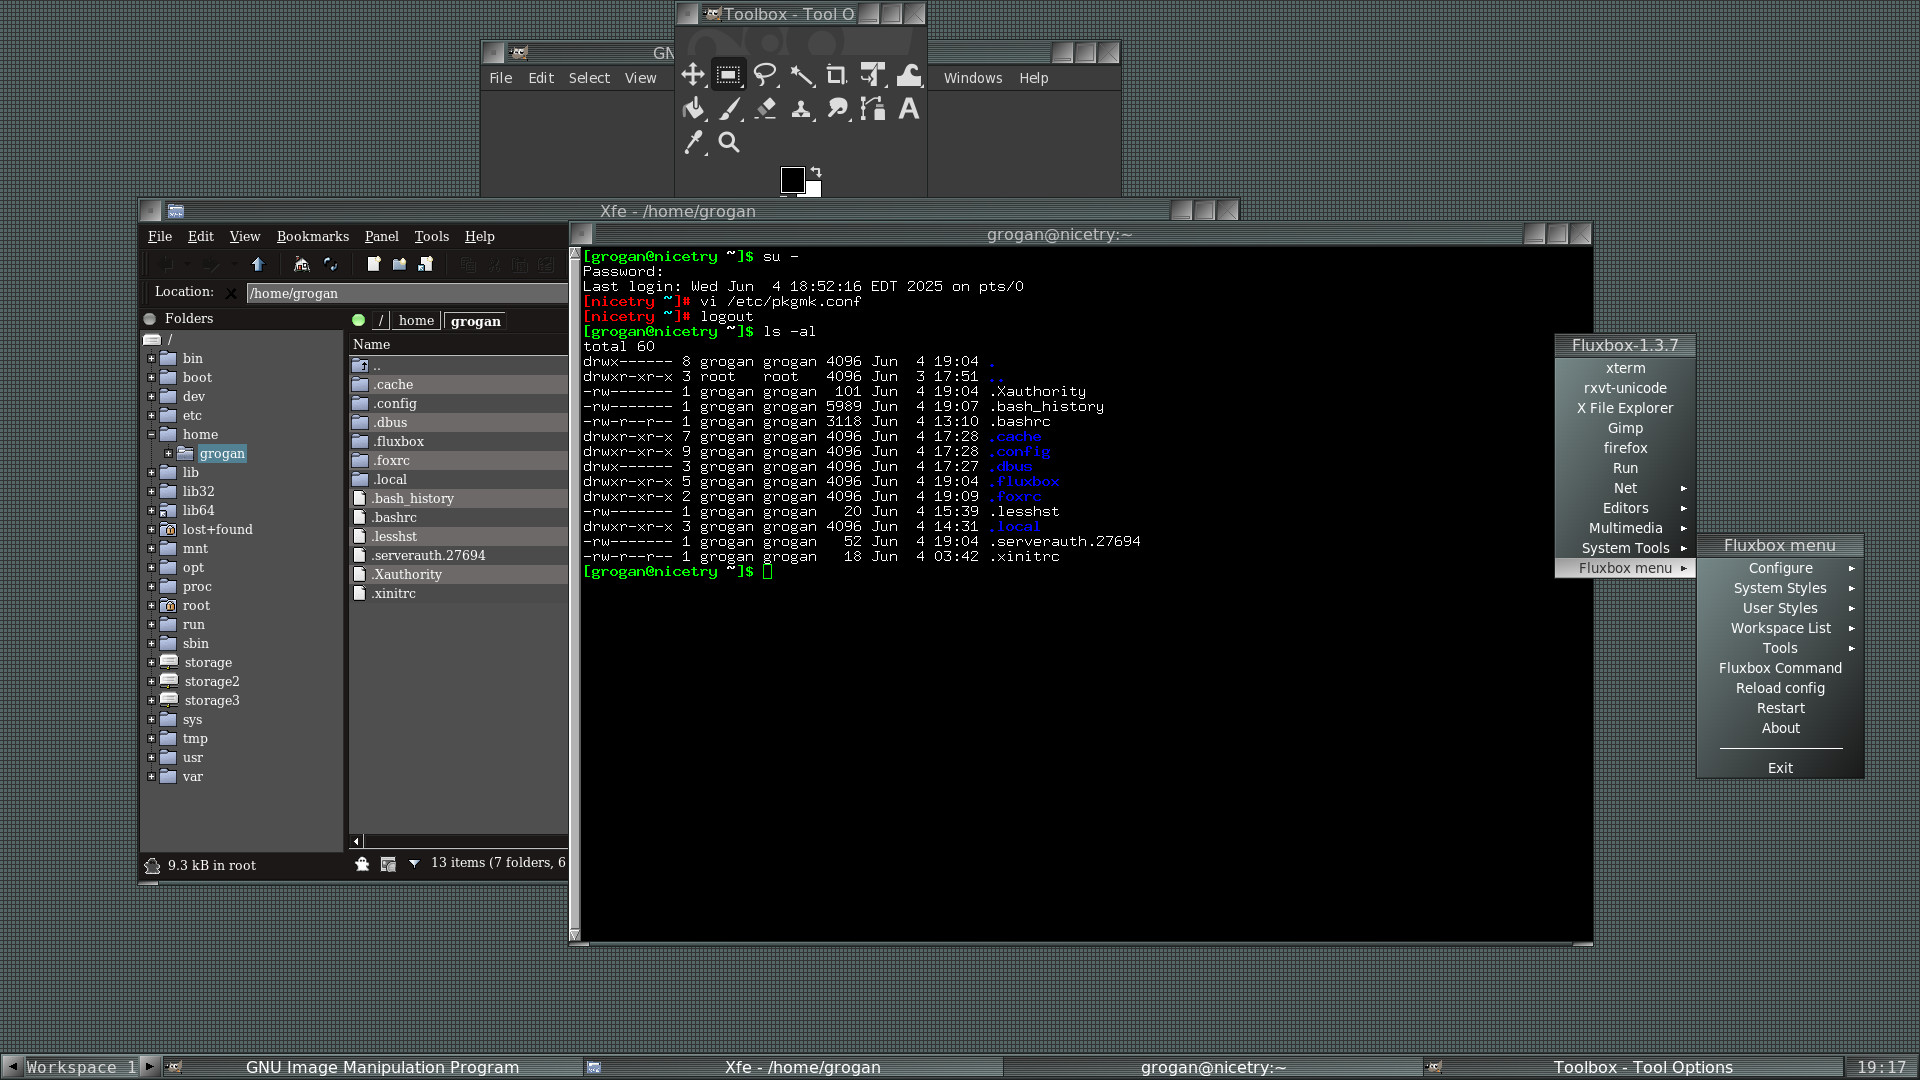
Task: Expand the var folder tree node
Action: click(151, 776)
